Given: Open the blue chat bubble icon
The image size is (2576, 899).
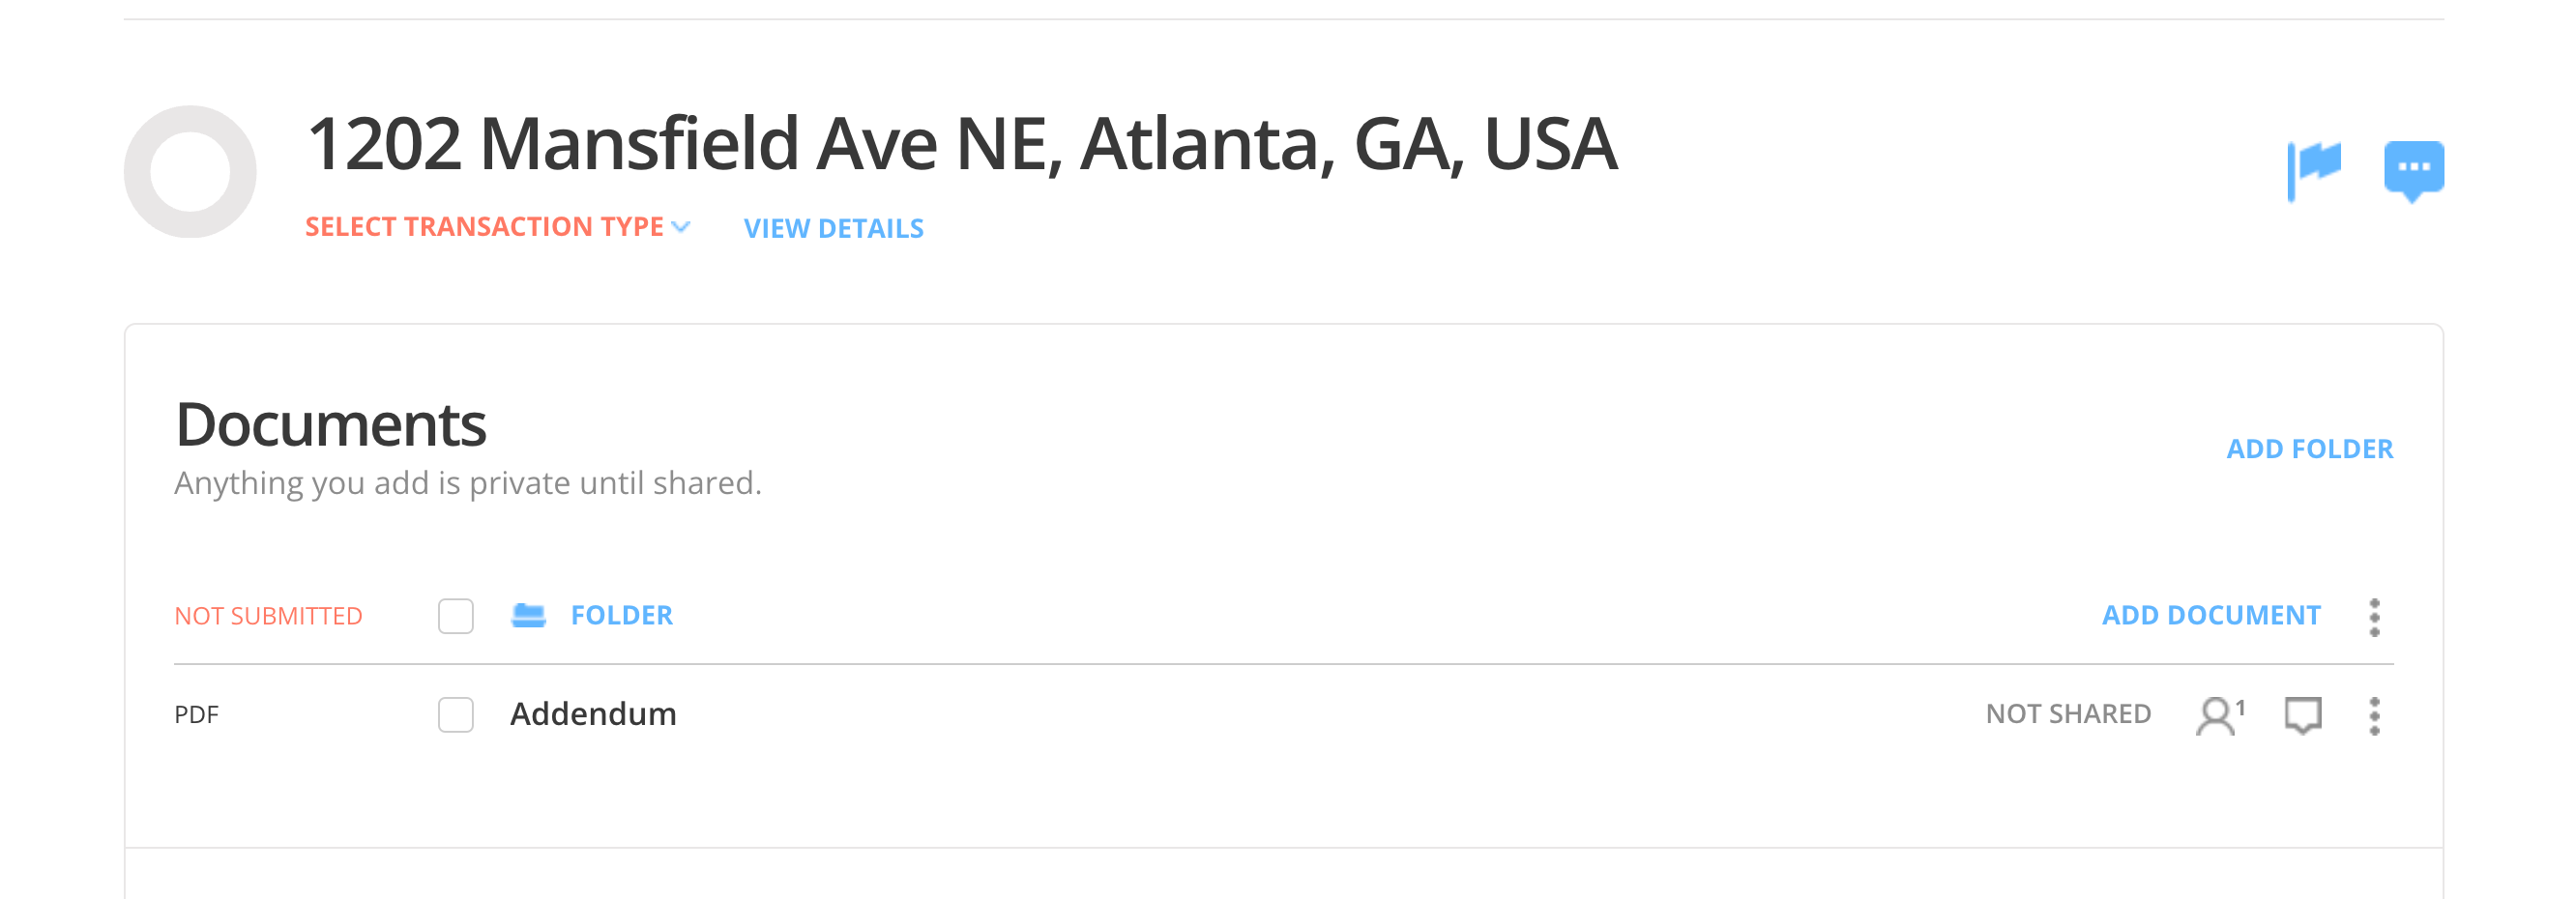Looking at the screenshot, I should (2413, 168).
